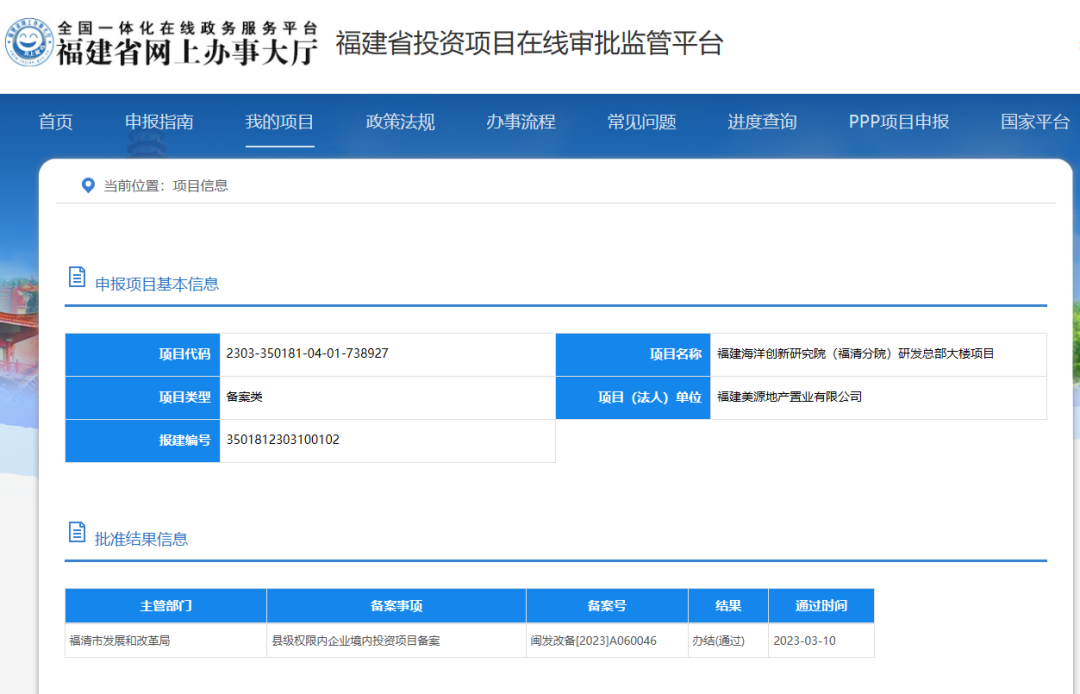Viewport: 1080px width, 694px height.
Task: Open the PPP项目申报 tab
Action: [899, 122]
